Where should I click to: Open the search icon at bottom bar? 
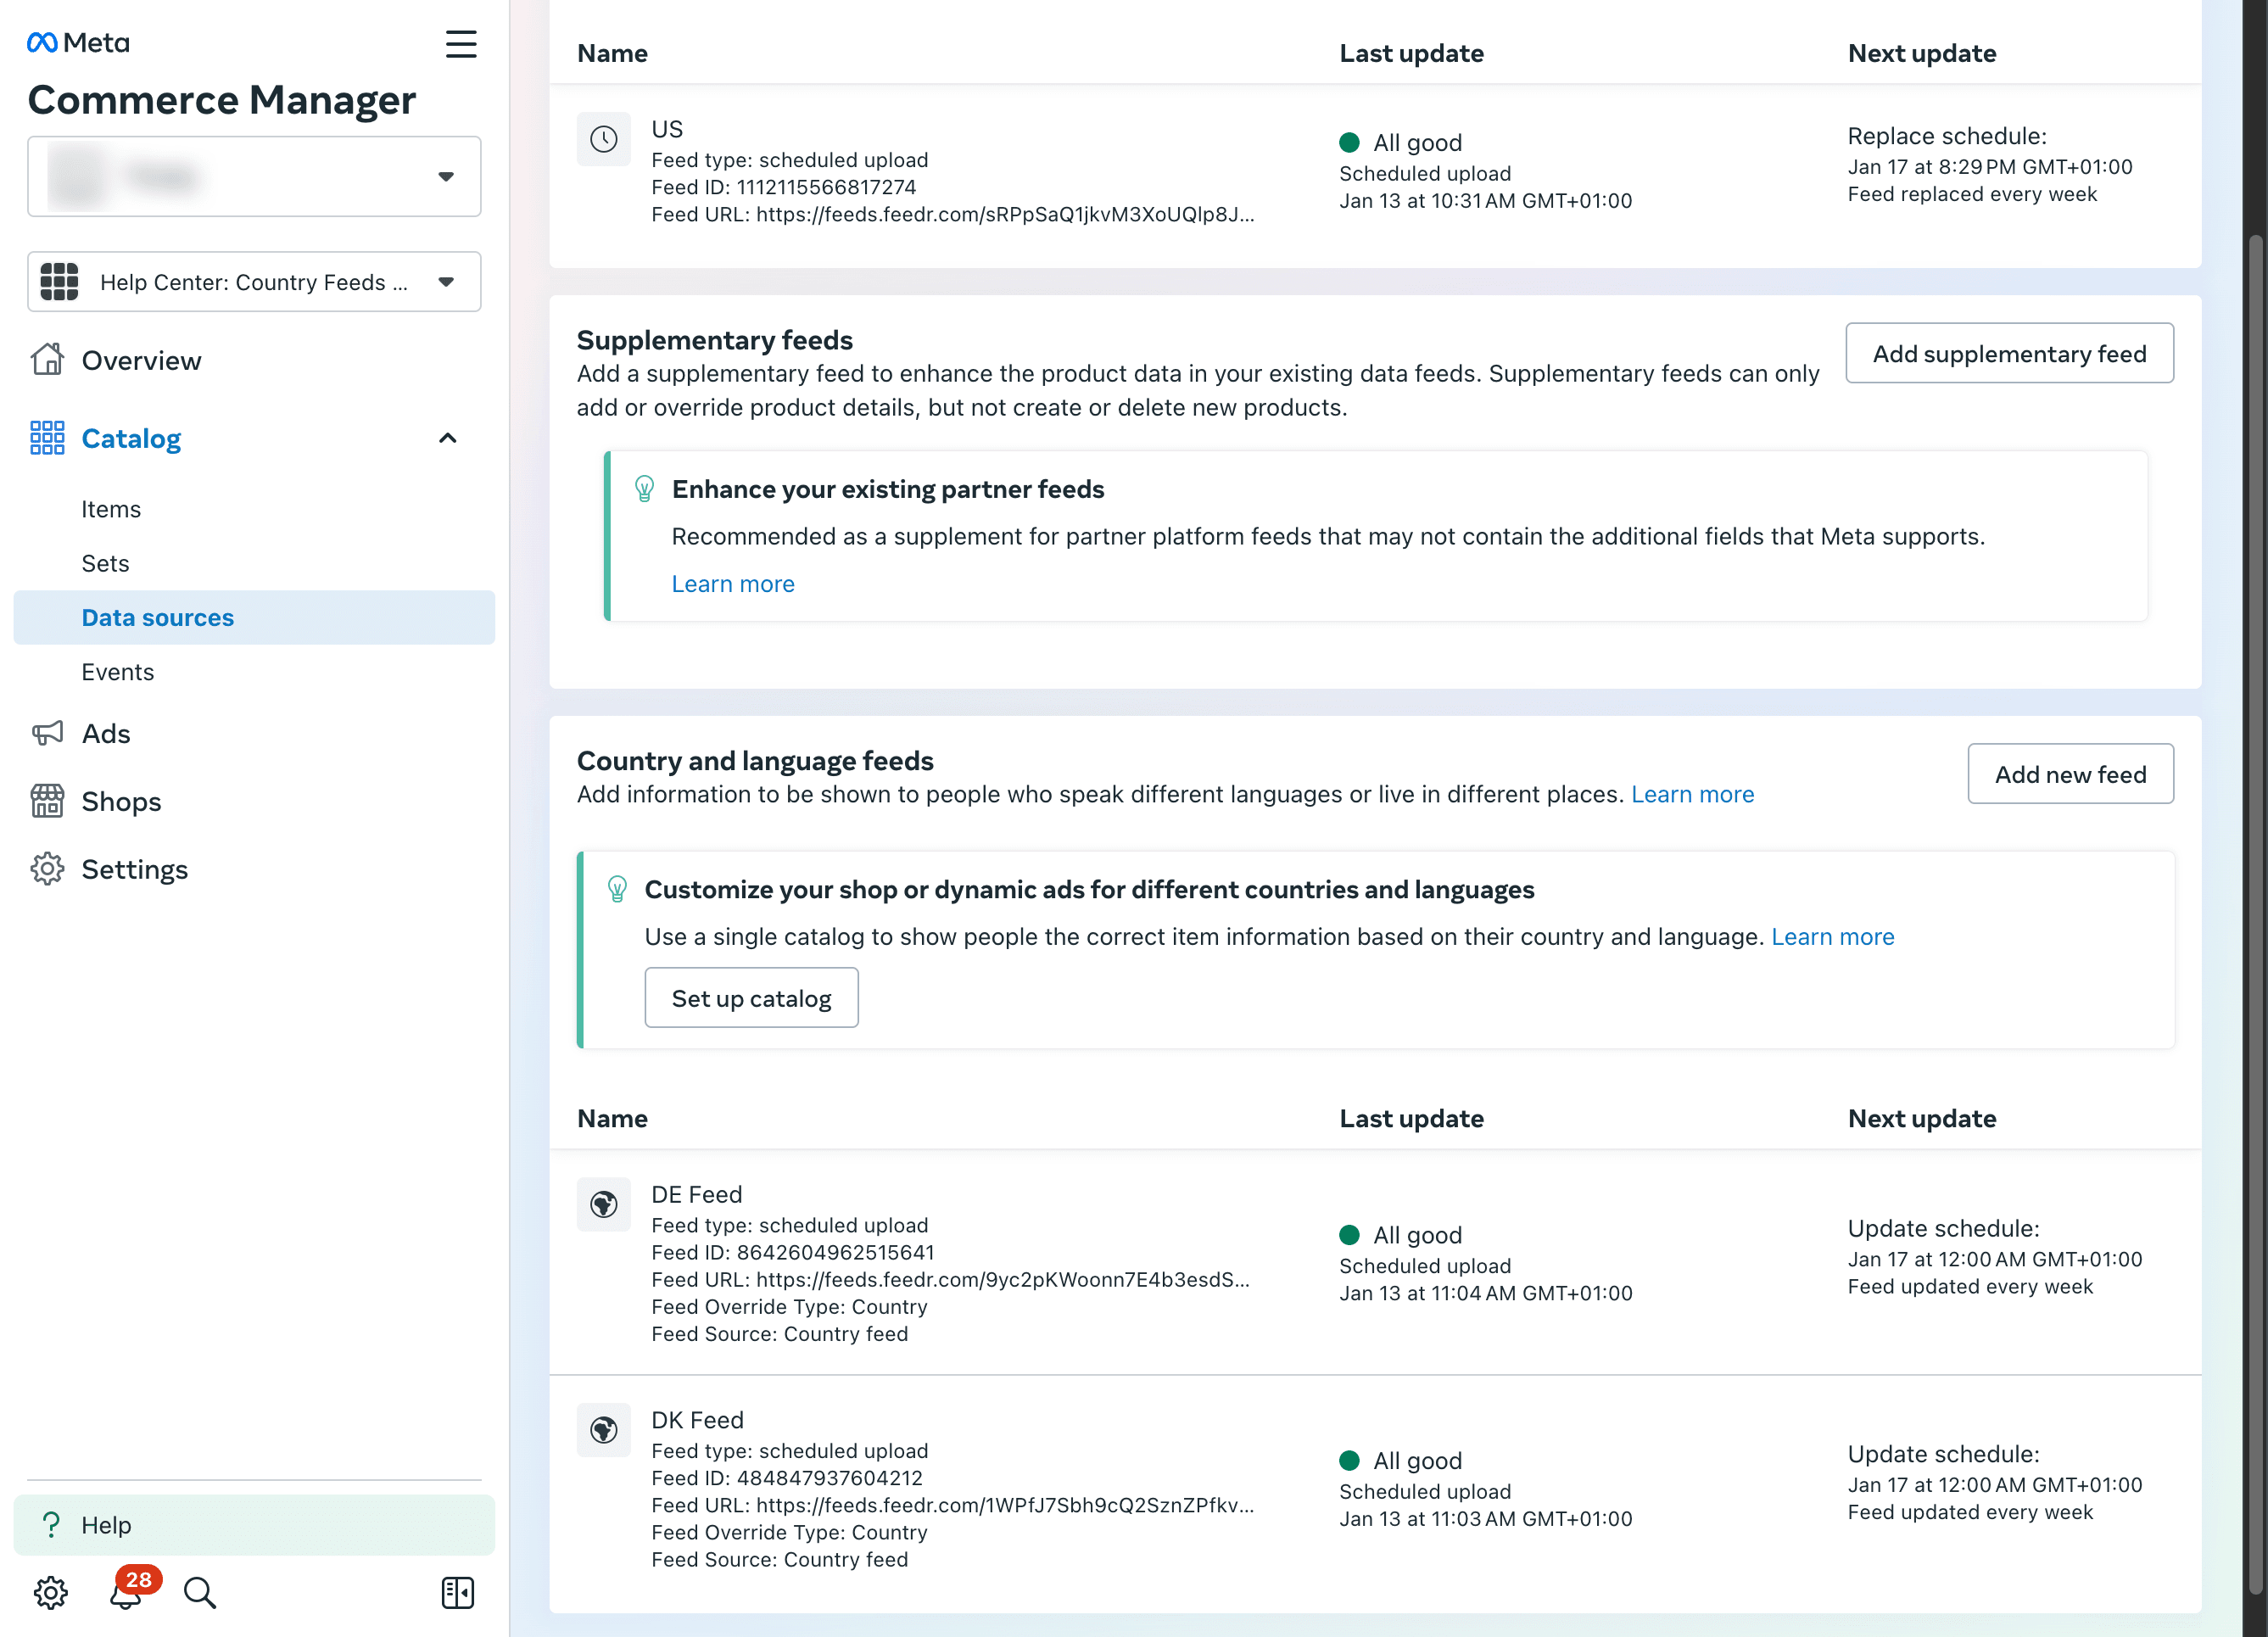coord(199,1592)
